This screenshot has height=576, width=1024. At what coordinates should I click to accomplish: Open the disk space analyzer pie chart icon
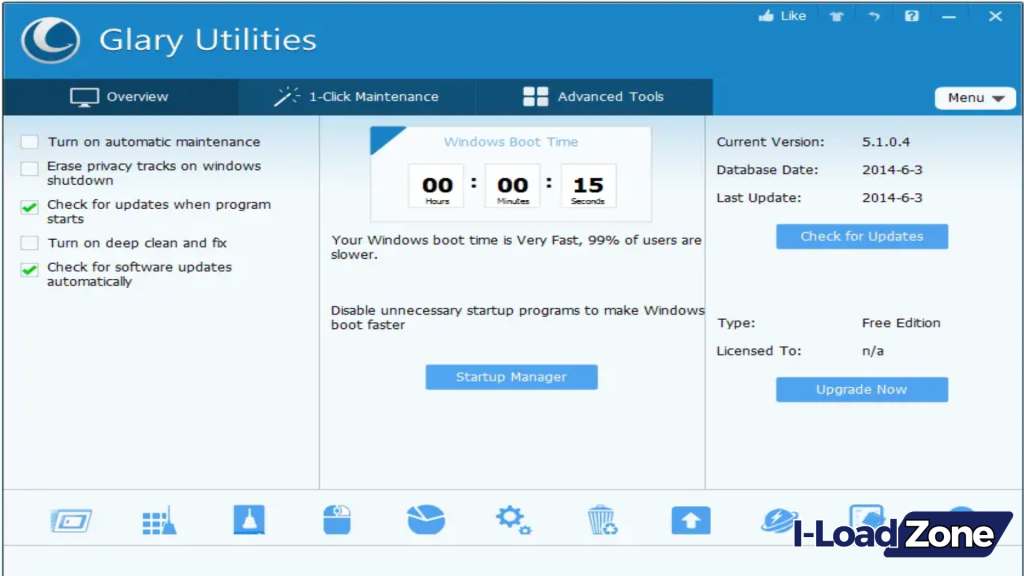point(425,519)
